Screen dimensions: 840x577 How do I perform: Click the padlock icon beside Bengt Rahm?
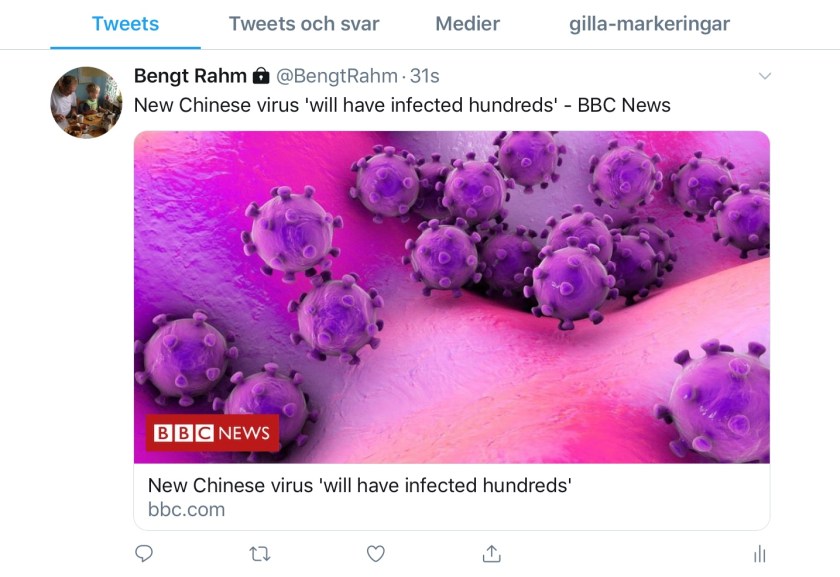click(260, 76)
